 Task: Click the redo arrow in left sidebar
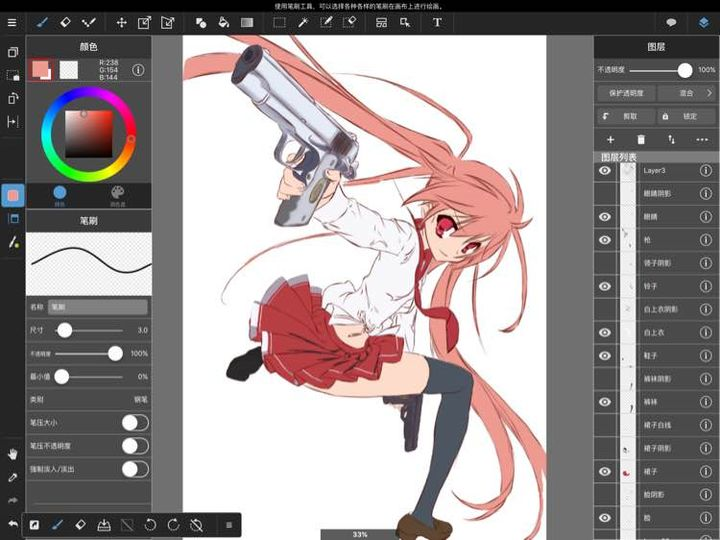coord(12,501)
